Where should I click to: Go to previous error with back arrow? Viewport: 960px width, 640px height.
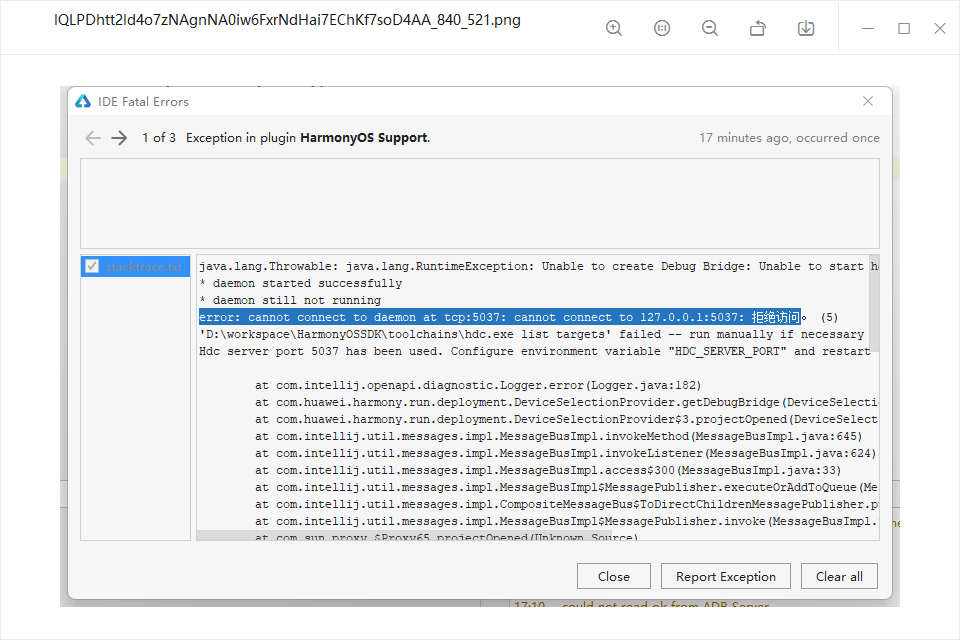93,138
